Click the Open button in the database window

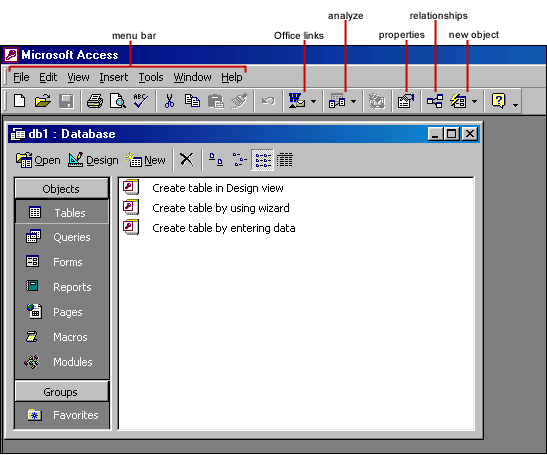[x=38, y=160]
